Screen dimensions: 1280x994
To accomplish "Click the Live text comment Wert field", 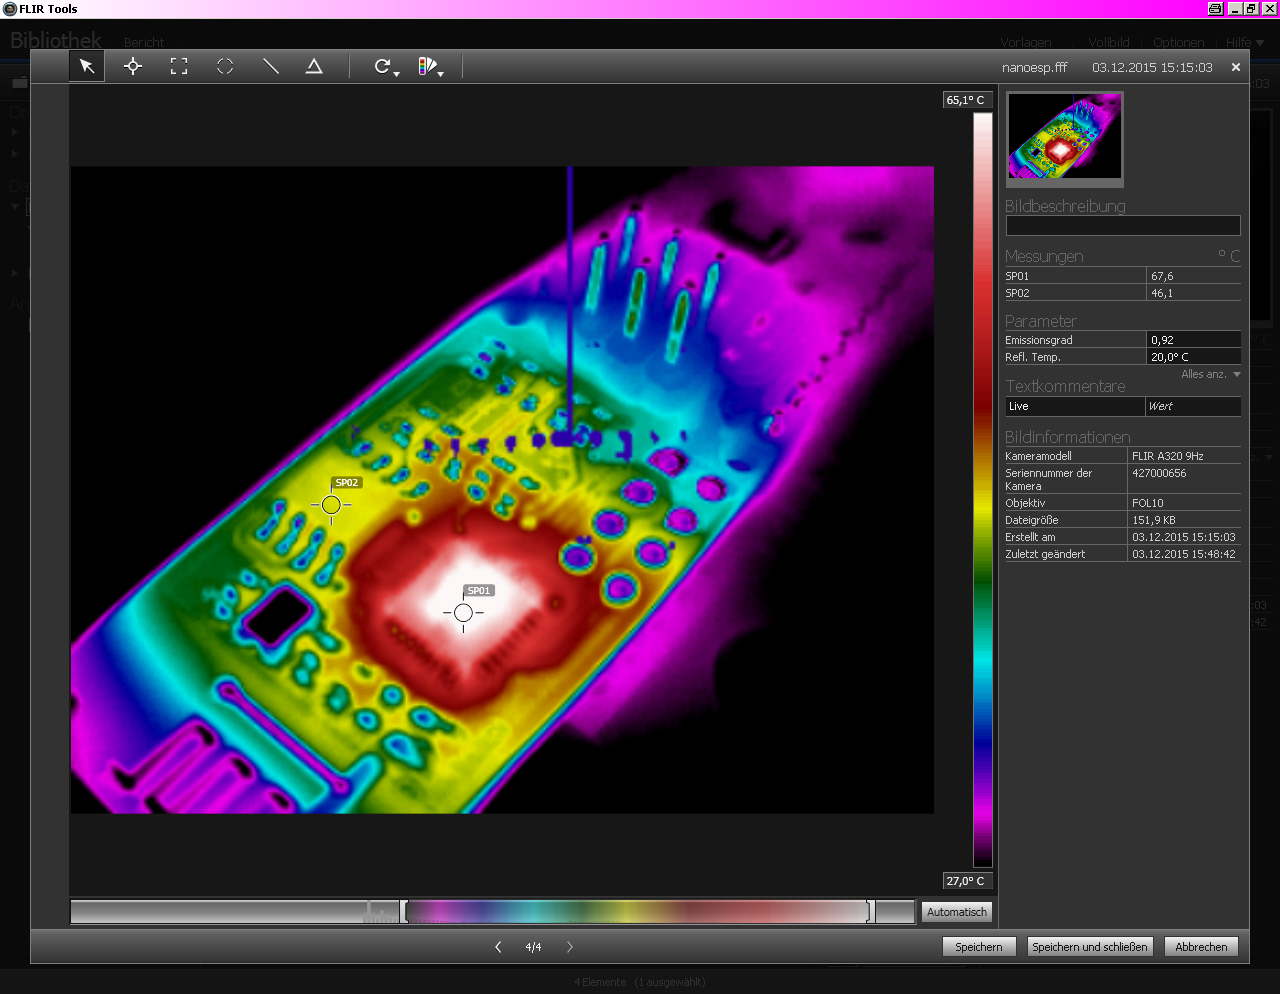I will (1193, 406).
